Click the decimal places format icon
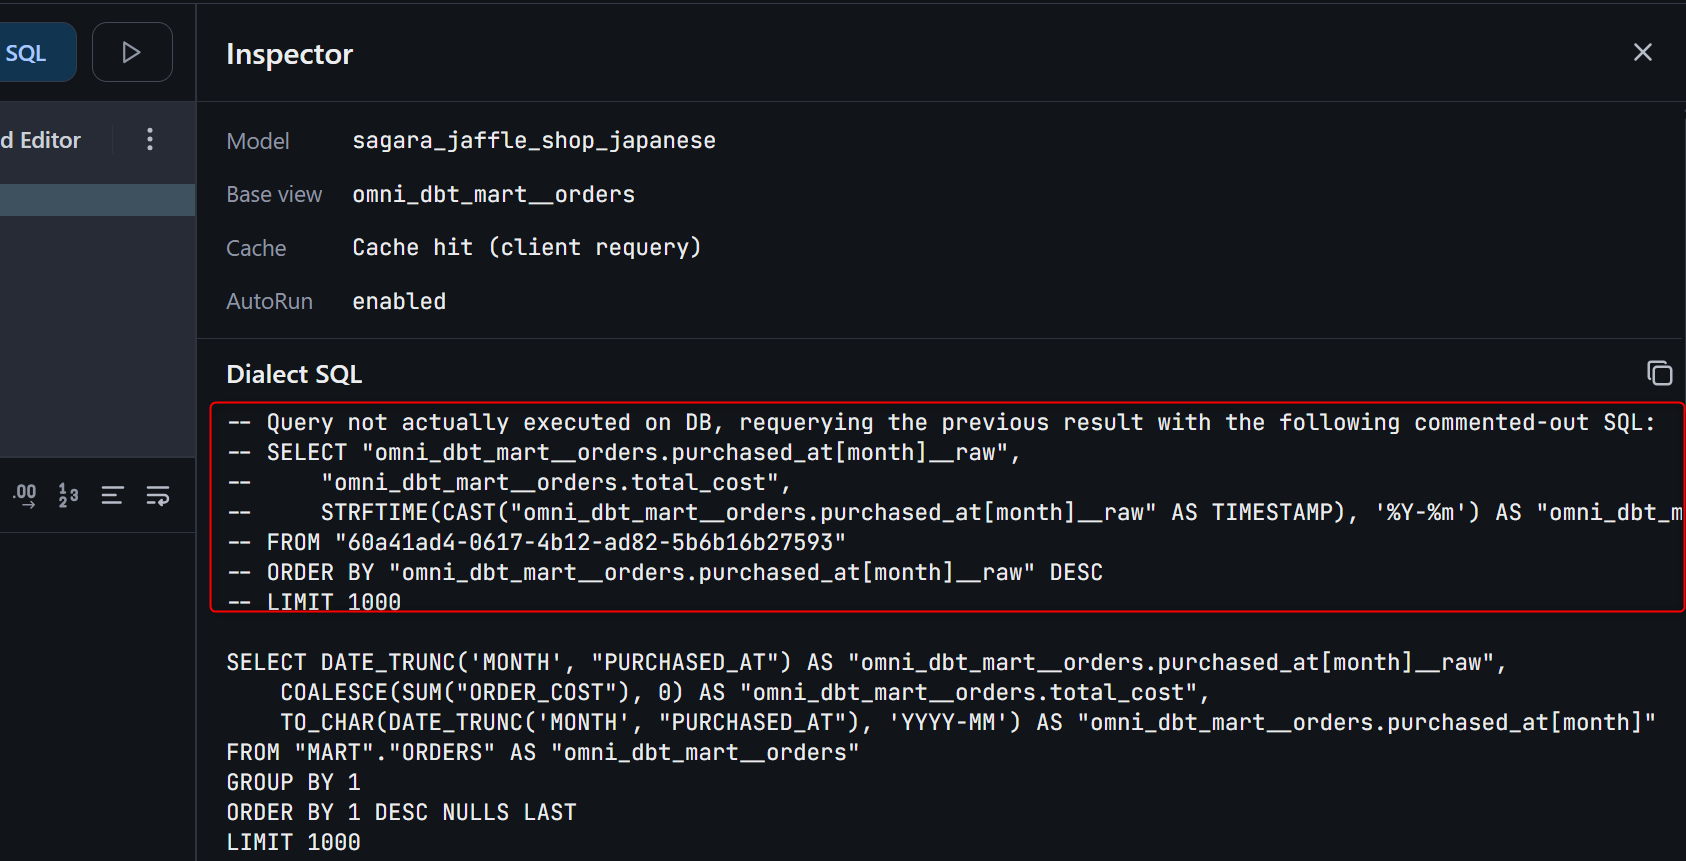This screenshot has width=1686, height=861. [x=25, y=495]
